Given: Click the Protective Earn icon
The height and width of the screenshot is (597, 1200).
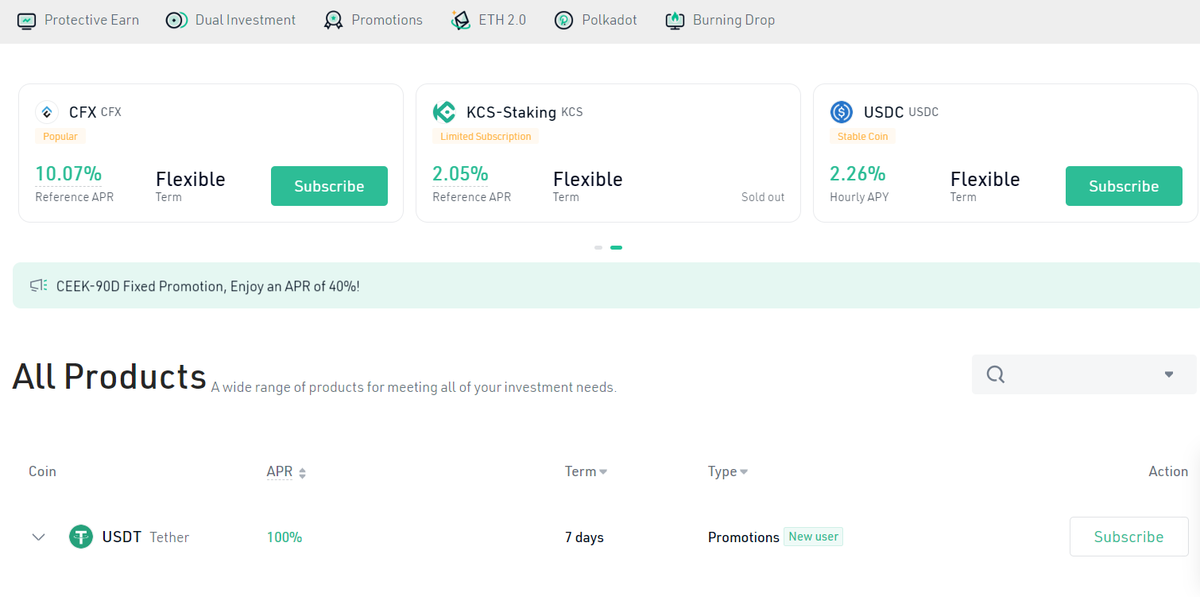Looking at the screenshot, I should 27,20.
